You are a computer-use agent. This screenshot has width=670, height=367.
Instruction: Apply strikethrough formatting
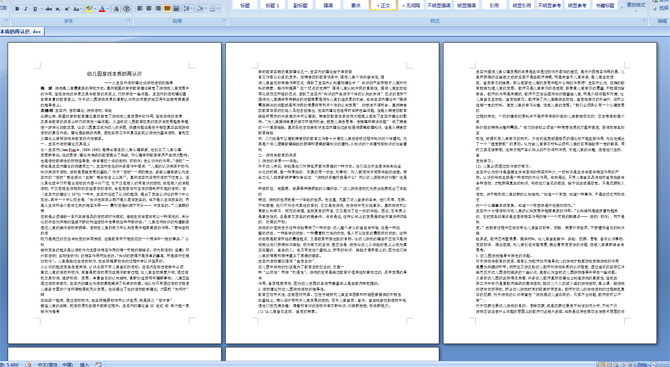tap(49, 9)
